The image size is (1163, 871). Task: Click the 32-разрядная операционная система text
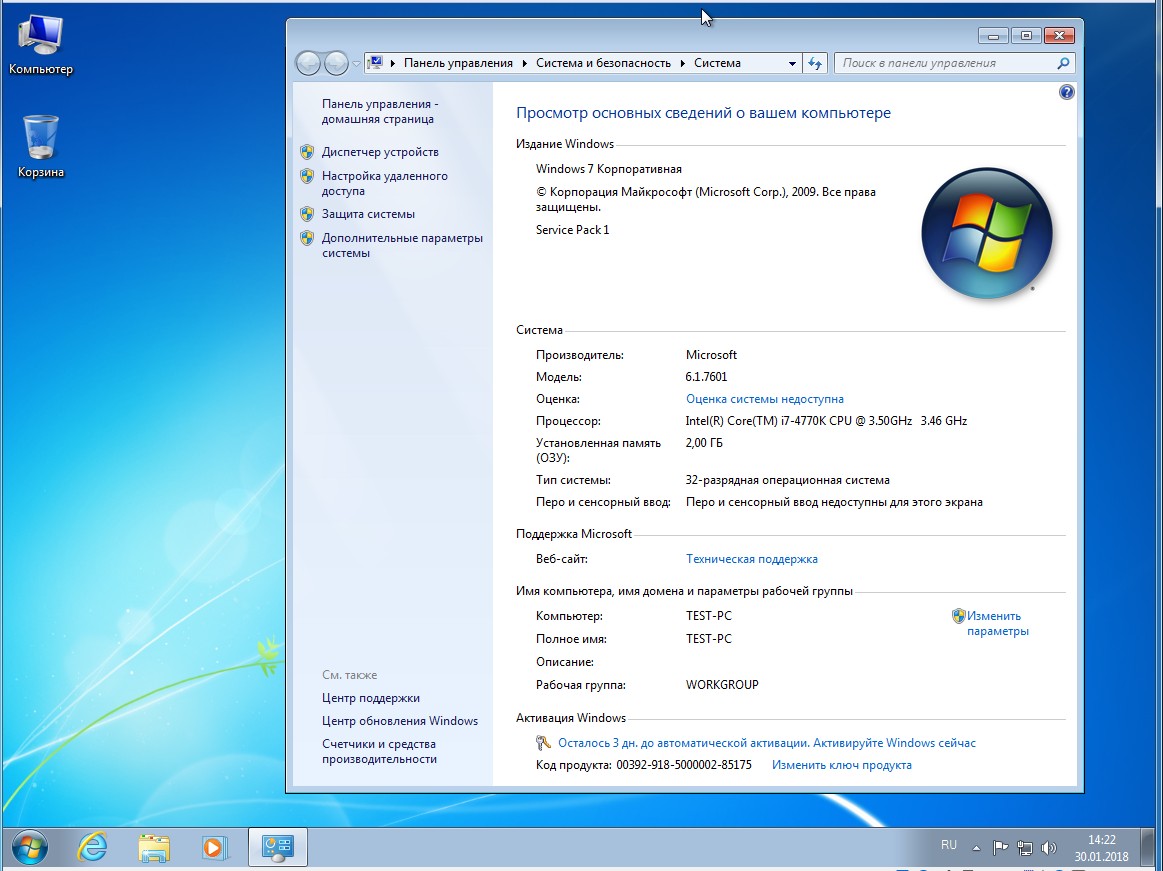(x=788, y=480)
